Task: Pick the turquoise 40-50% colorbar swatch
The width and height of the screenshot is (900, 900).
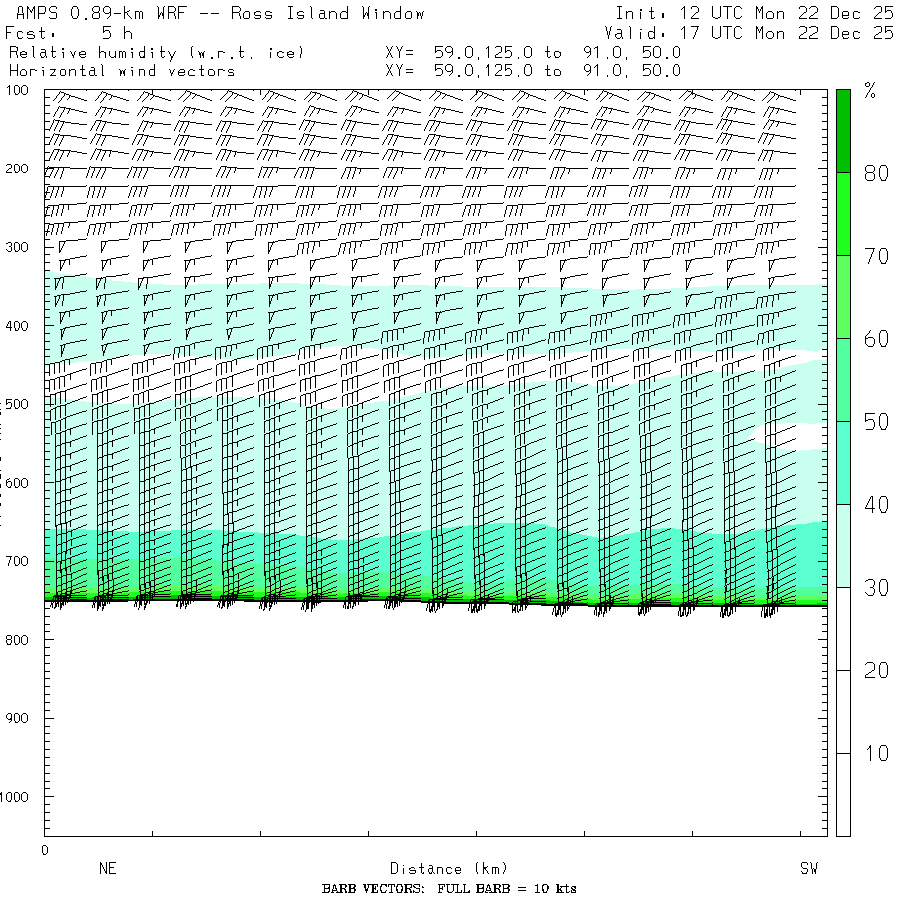Action: tap(843, 462)
